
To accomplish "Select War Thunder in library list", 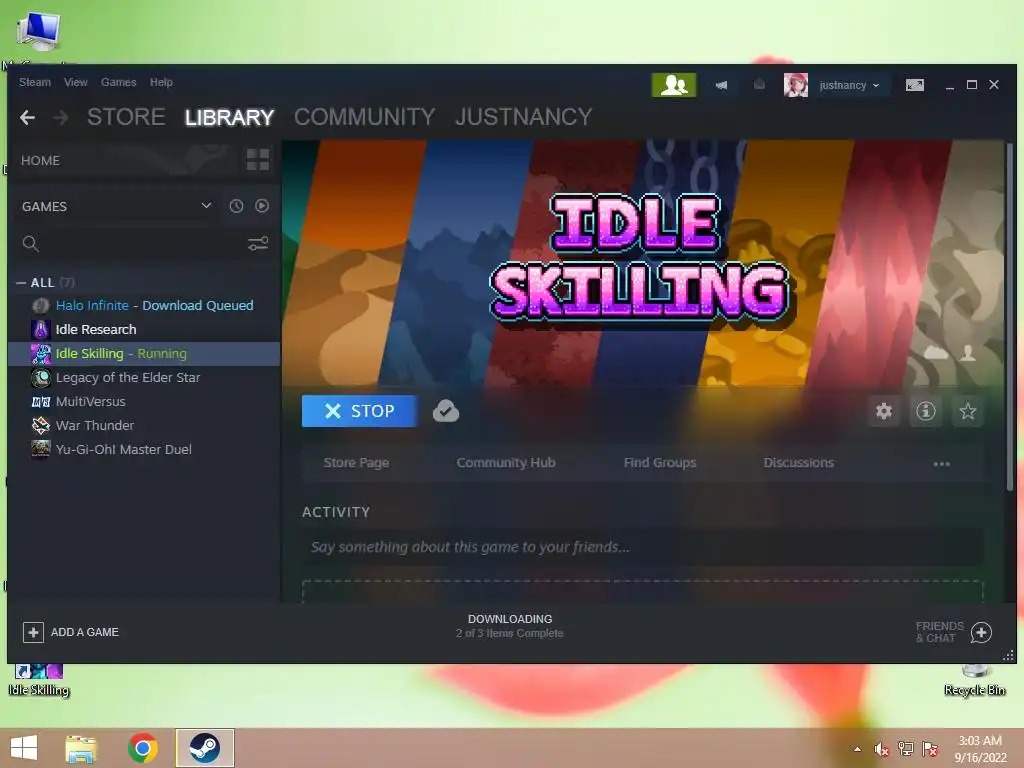I will (x=144, y=426).
